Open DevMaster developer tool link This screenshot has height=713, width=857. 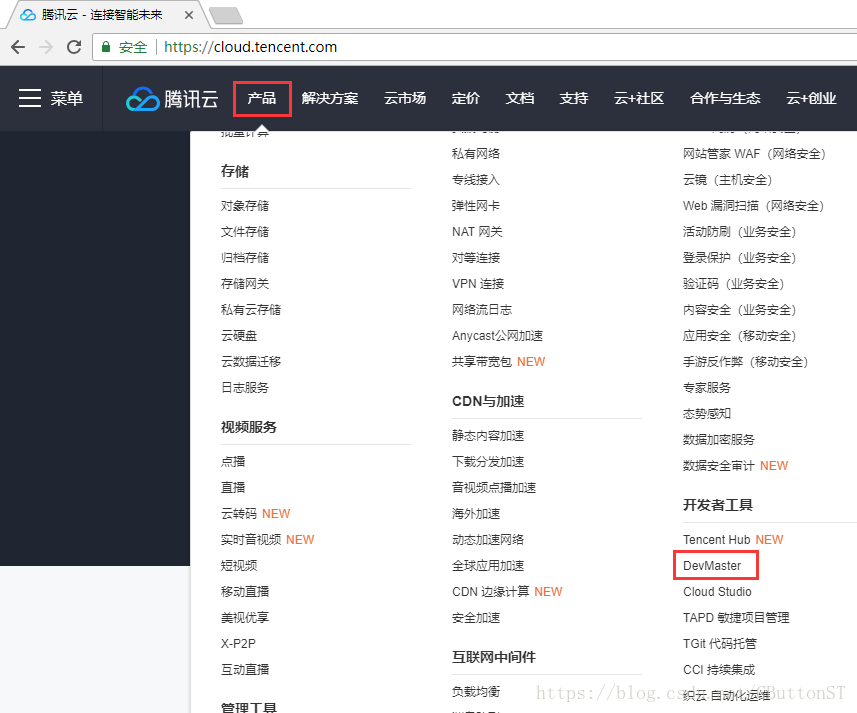(x=712, y=565)
